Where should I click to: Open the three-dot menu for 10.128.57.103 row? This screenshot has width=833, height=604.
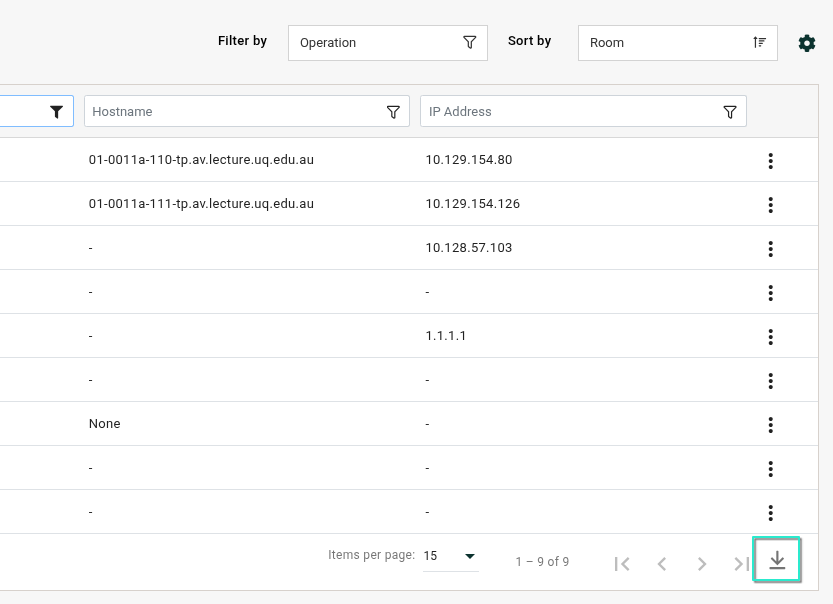point(770,249)
